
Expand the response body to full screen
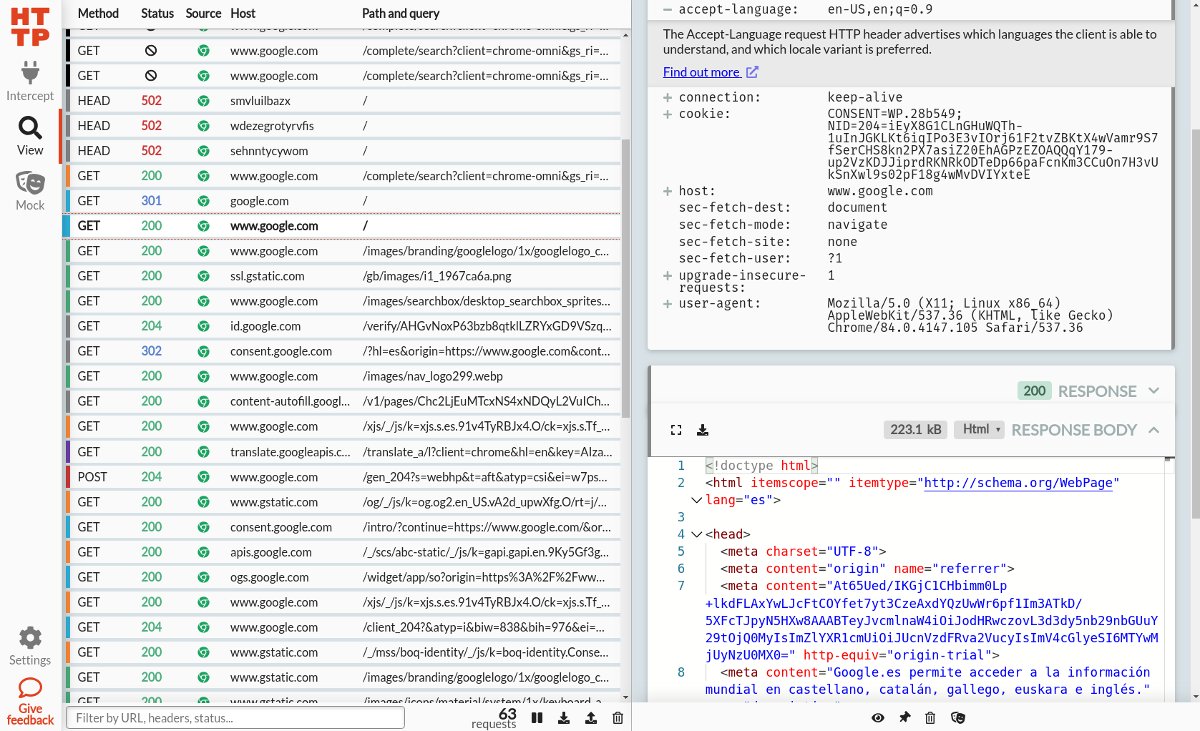point(676,429)
